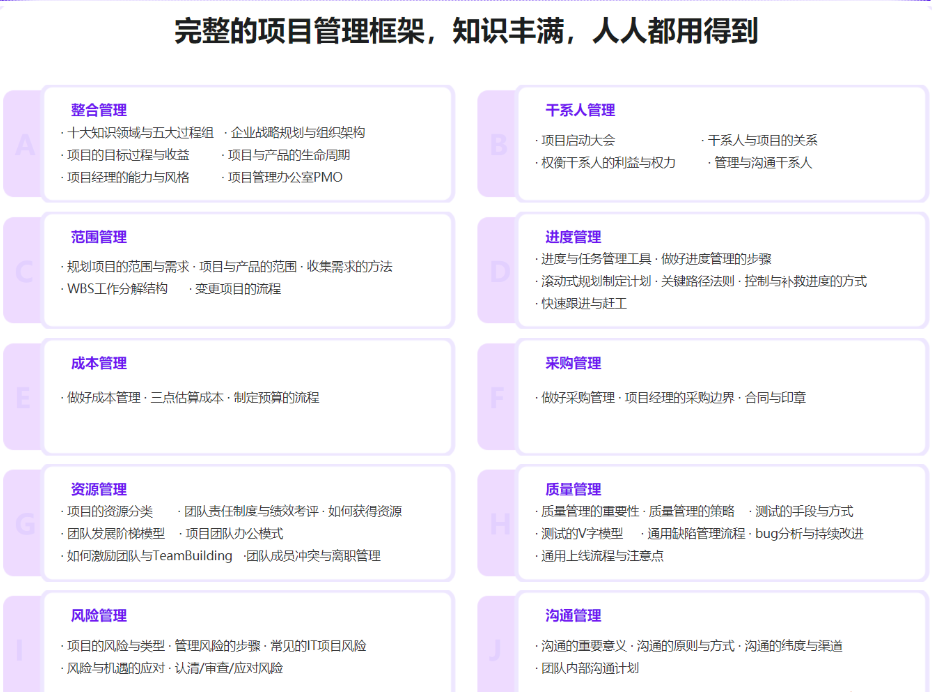Click the letter E badge beside 成本管理
932x692 pixels.
click(x=24, y=398)
